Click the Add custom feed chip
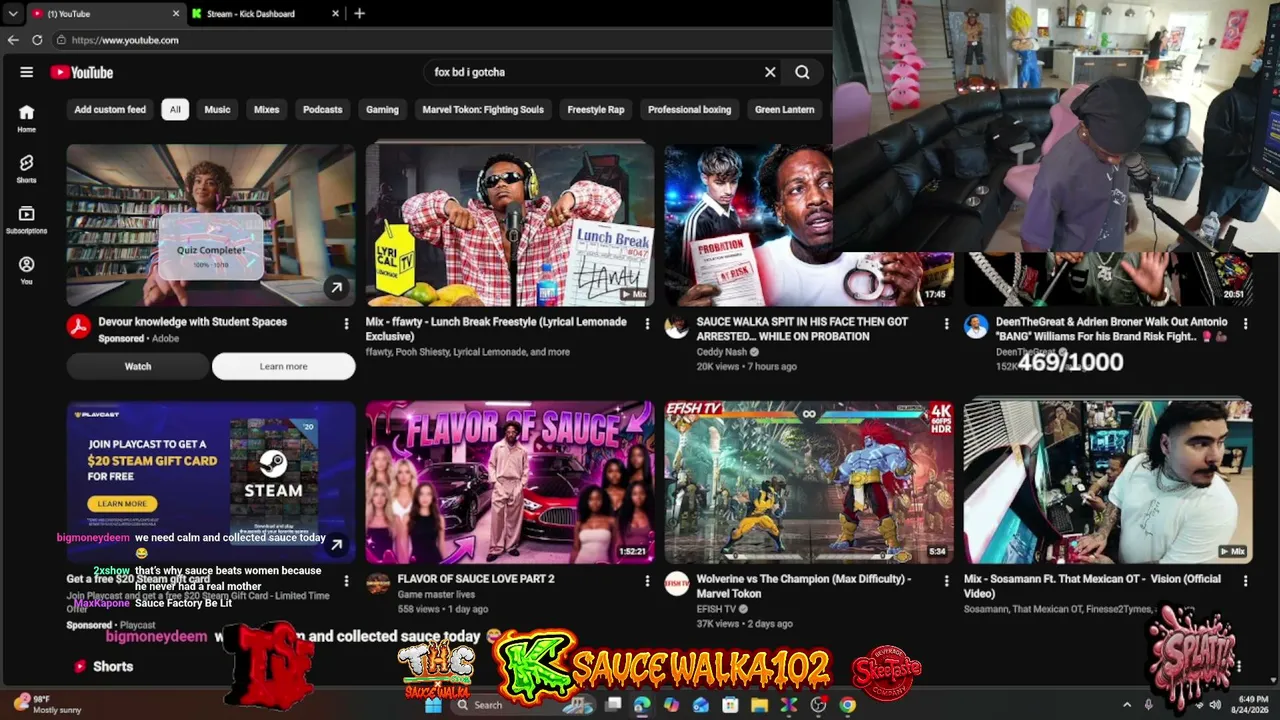1280x720 pixels. (110, 110)
